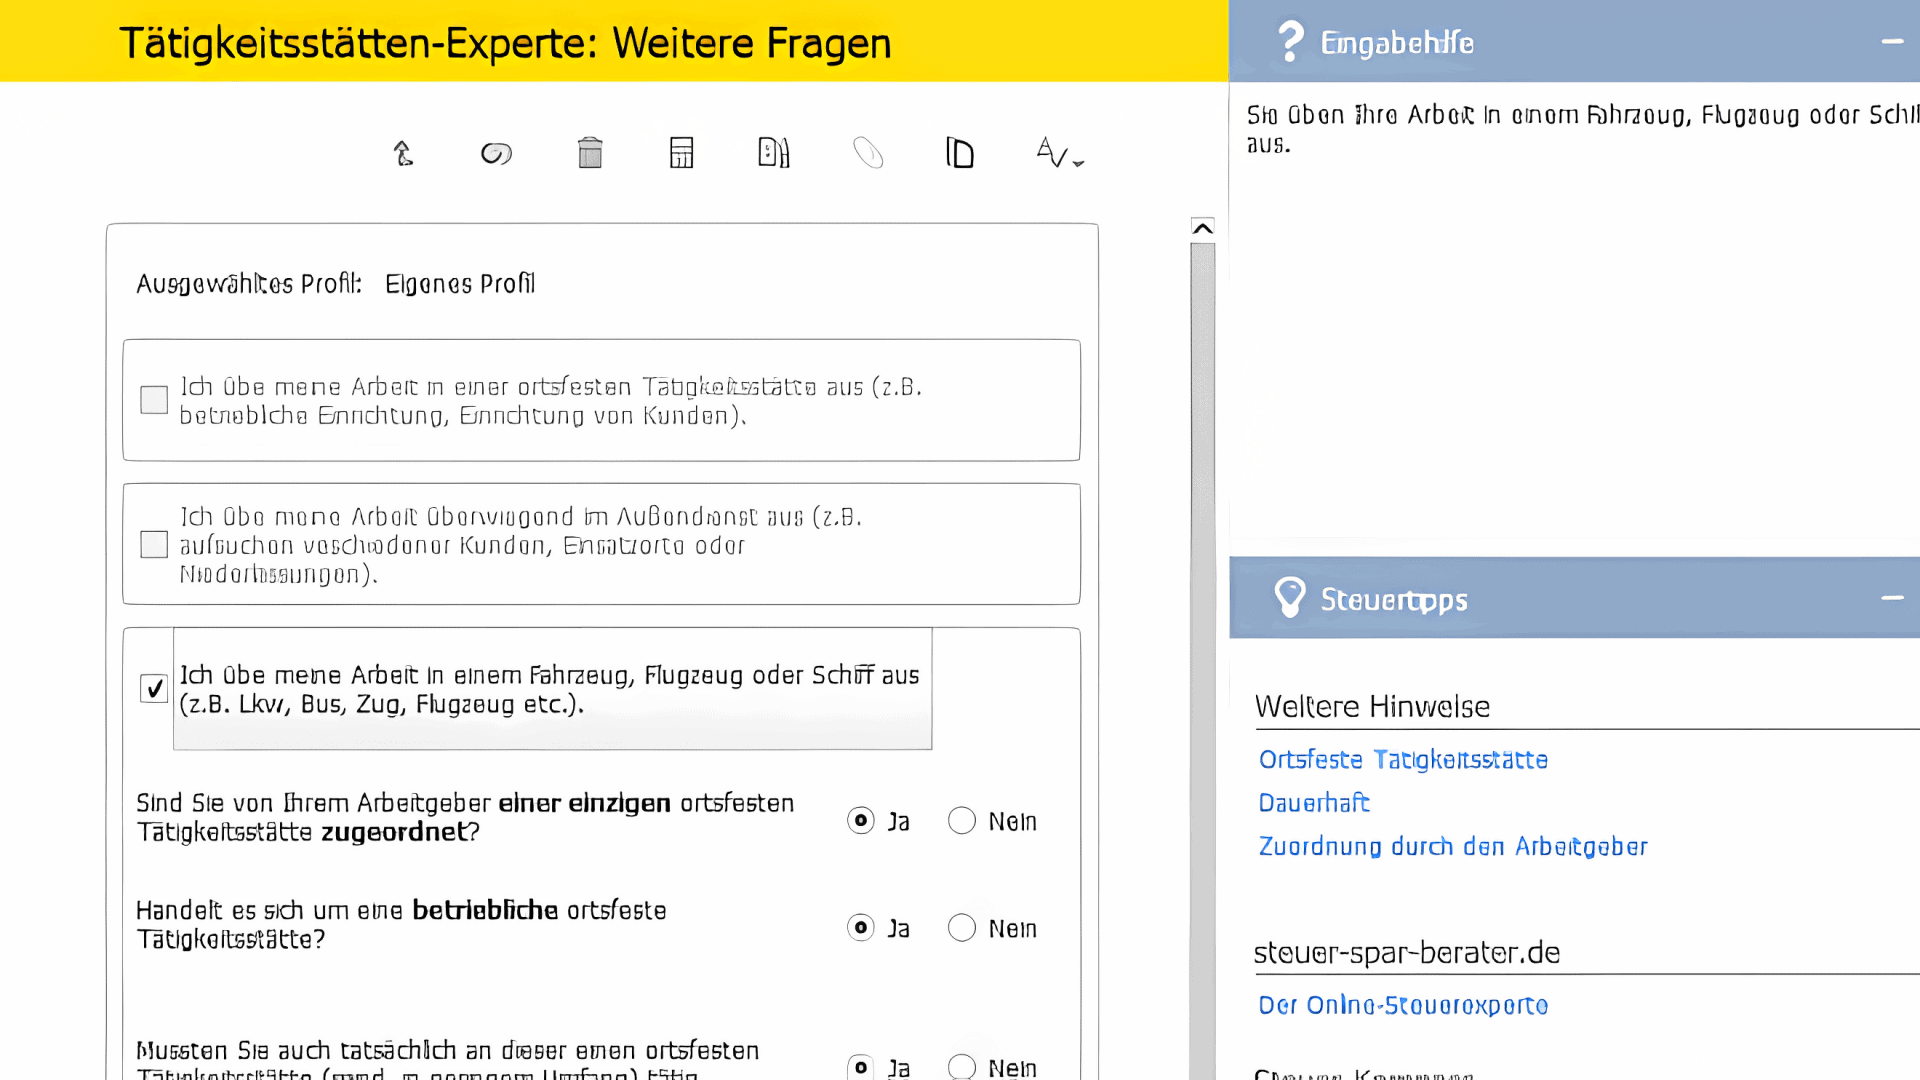This screenshot has height=1080, width=1920.
Task: Check the ortsfeste Tätigkeitsstätte checkbox
Action: [153, 400]
